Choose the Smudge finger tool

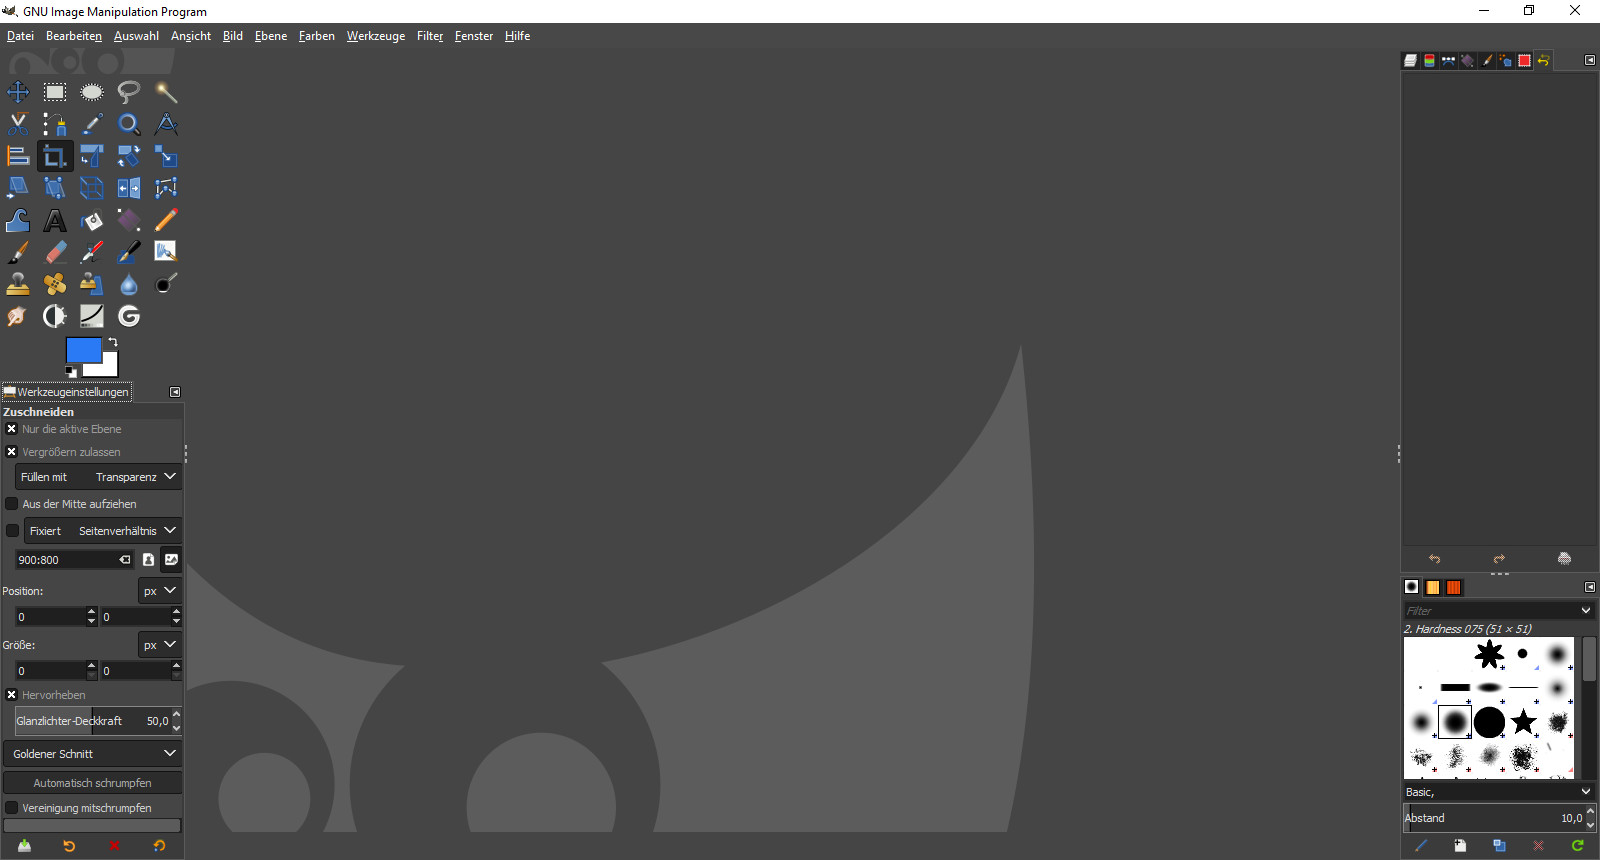pos(18,316)
